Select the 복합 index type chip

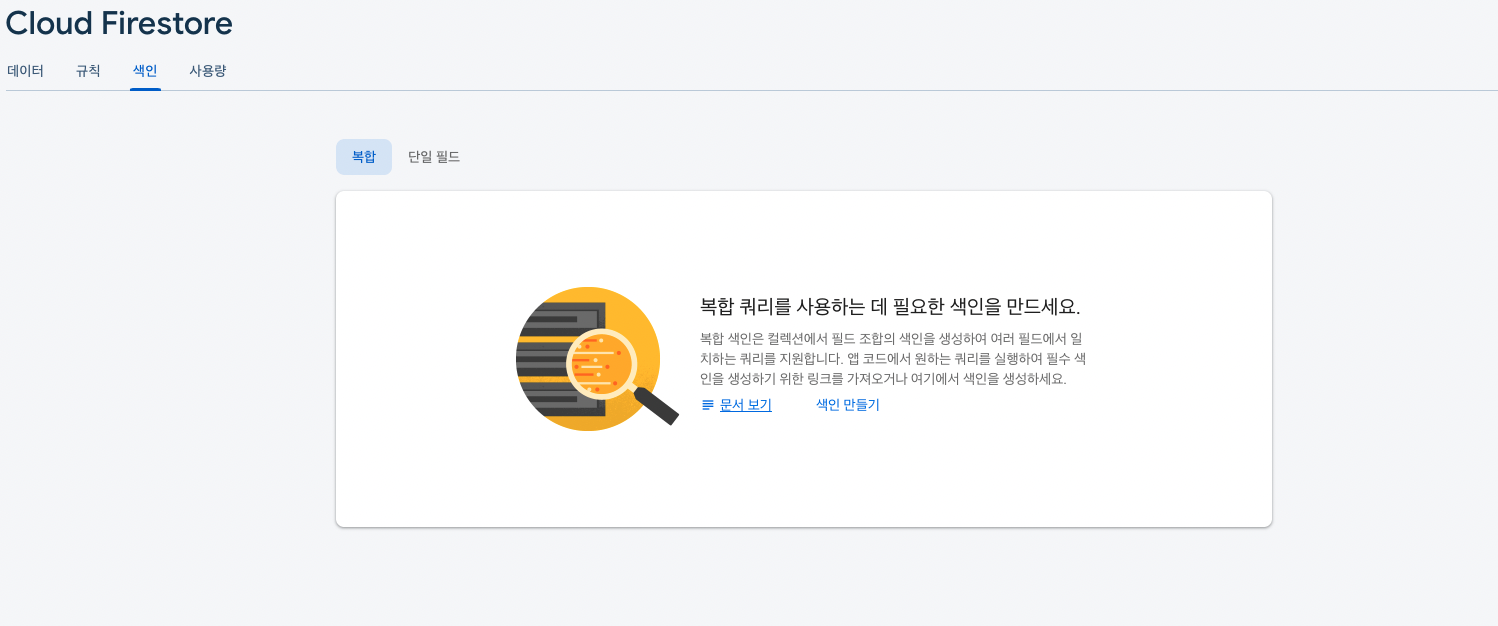364,157
